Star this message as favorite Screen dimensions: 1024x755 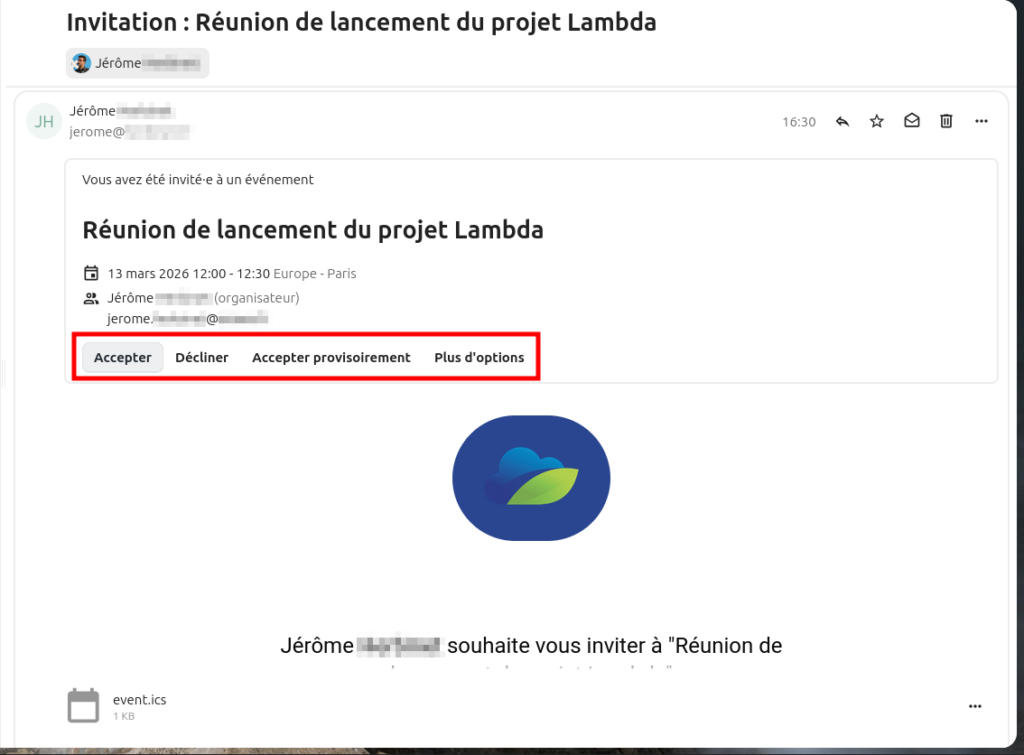pyautogui.click(x=877, y=121)
